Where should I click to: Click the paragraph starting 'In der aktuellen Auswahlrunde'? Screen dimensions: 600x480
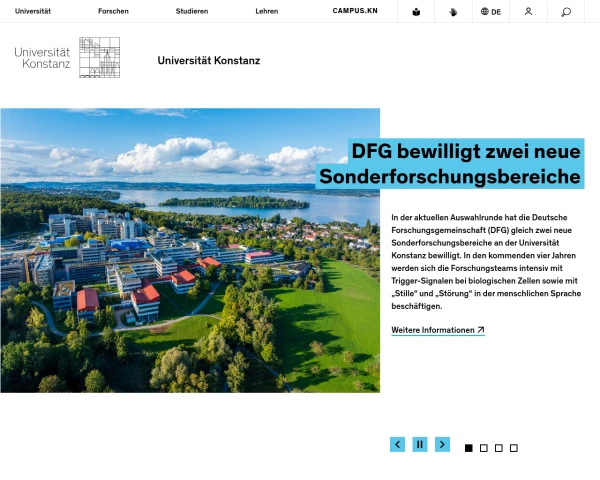(x=486, y=262)
